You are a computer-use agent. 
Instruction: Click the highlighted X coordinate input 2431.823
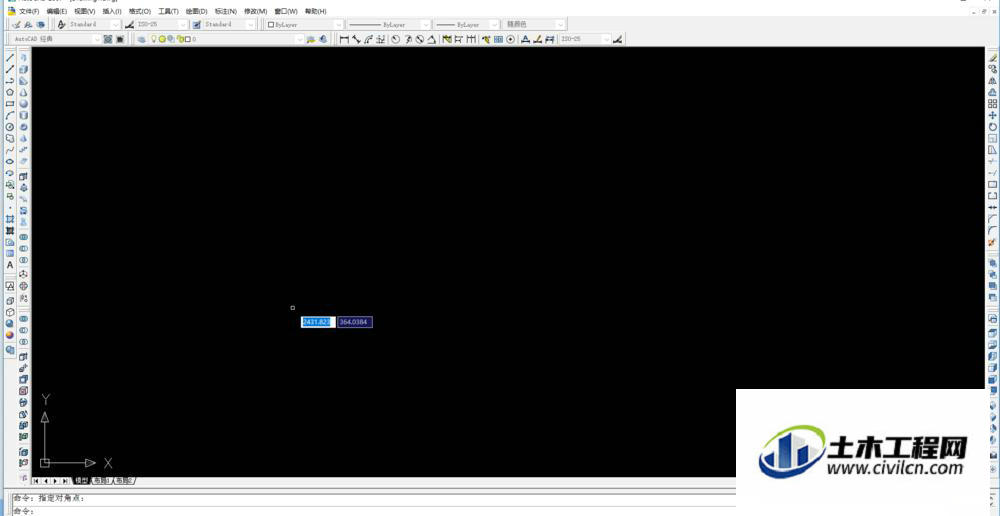tap(318, 322)
